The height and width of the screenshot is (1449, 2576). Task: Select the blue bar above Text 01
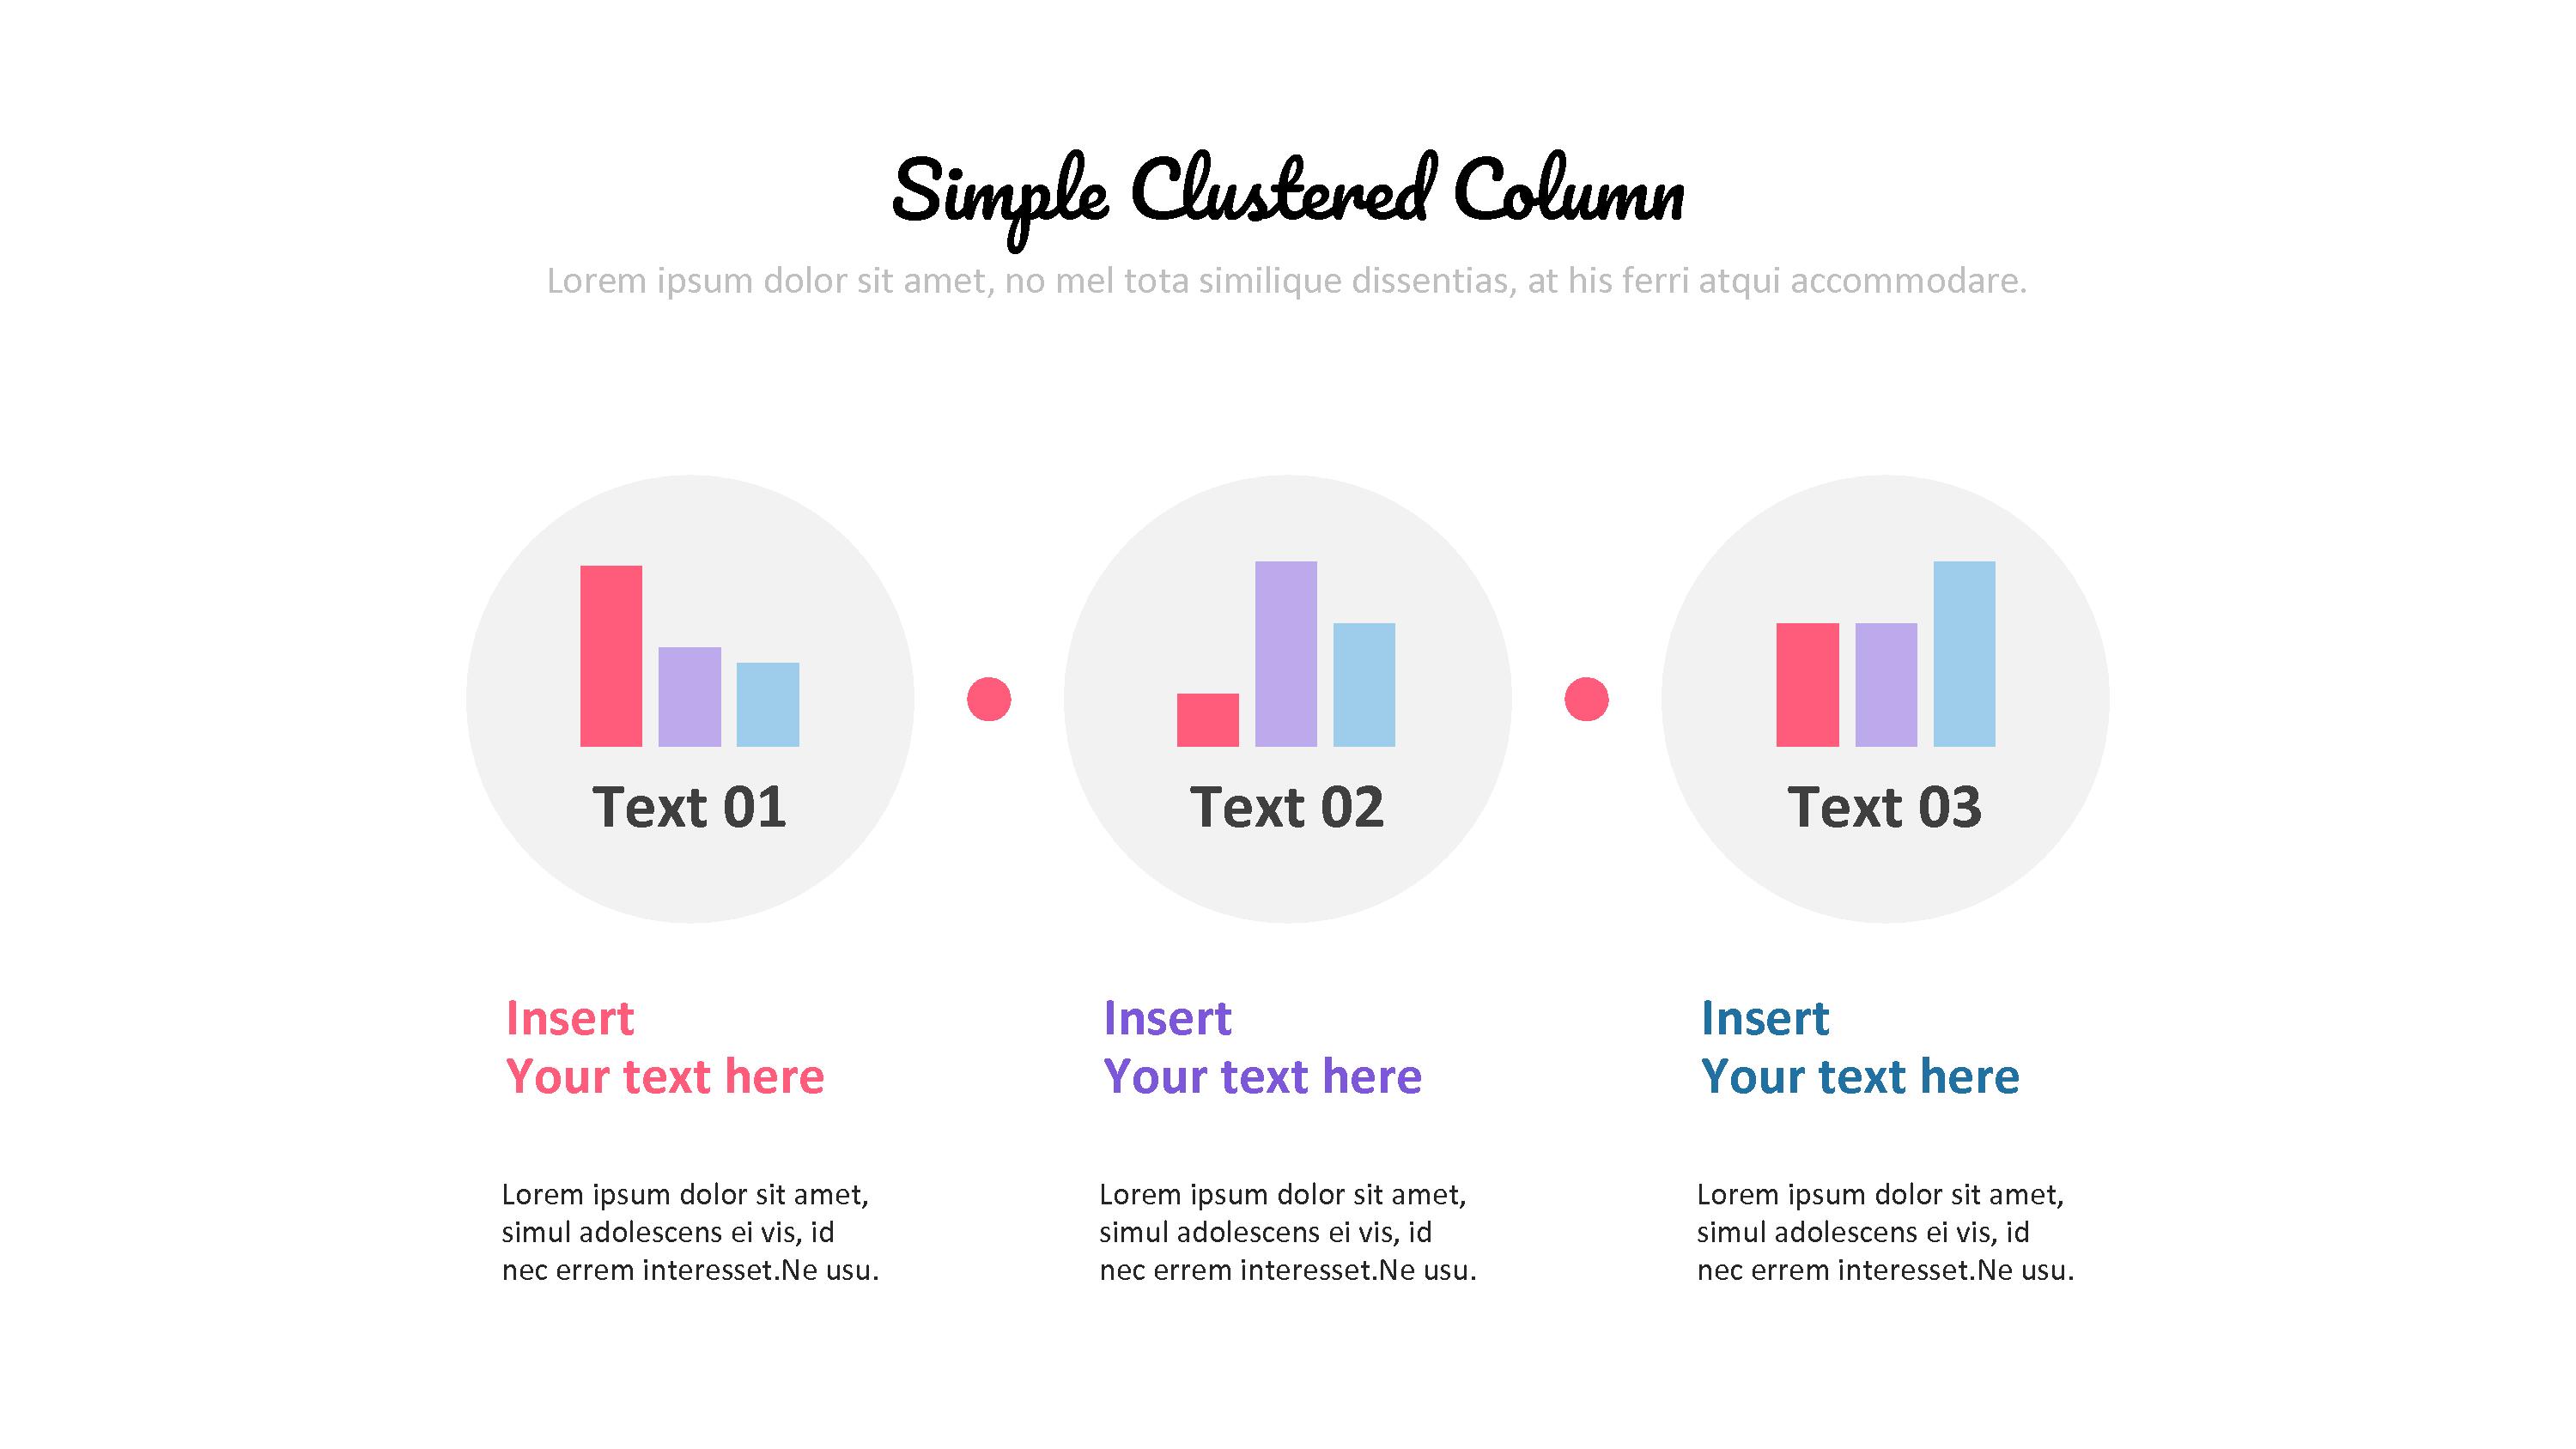coord(768,704)
